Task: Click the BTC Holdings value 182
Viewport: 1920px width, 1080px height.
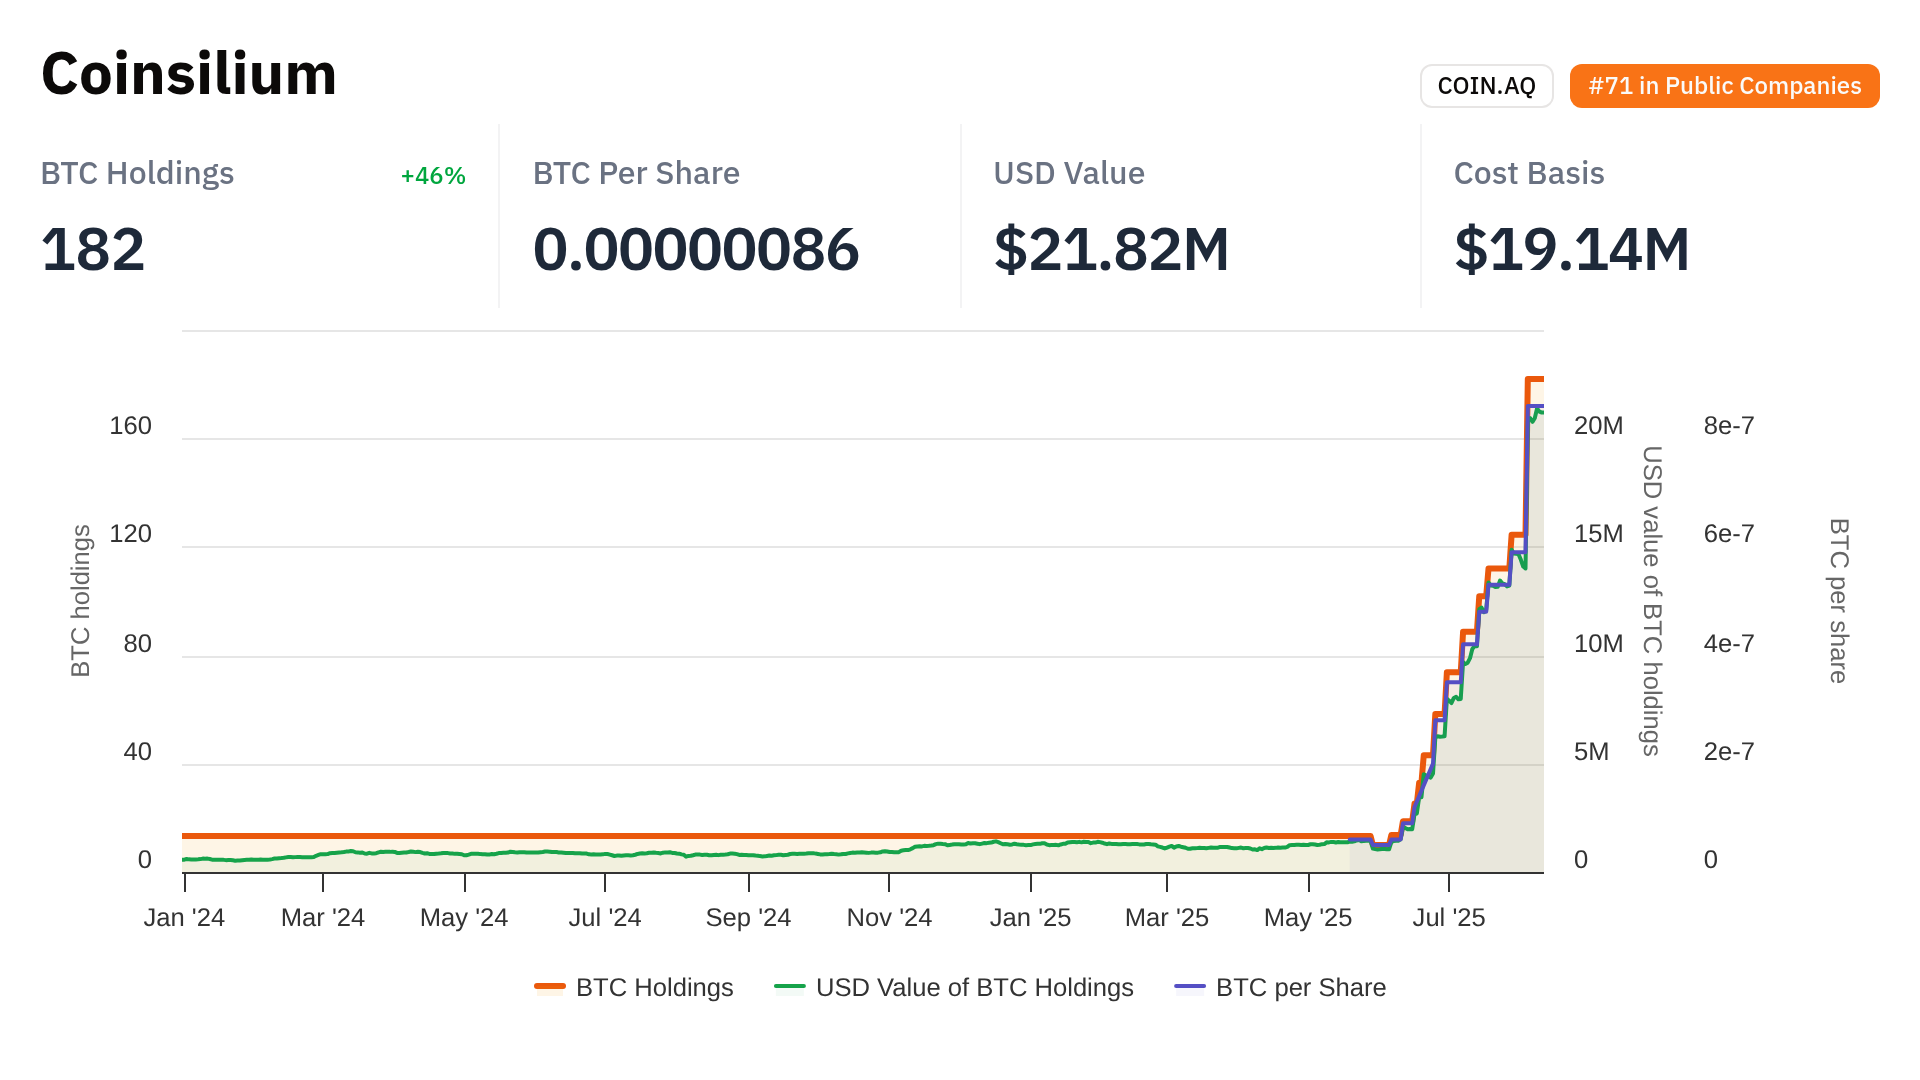Action: 93,249
